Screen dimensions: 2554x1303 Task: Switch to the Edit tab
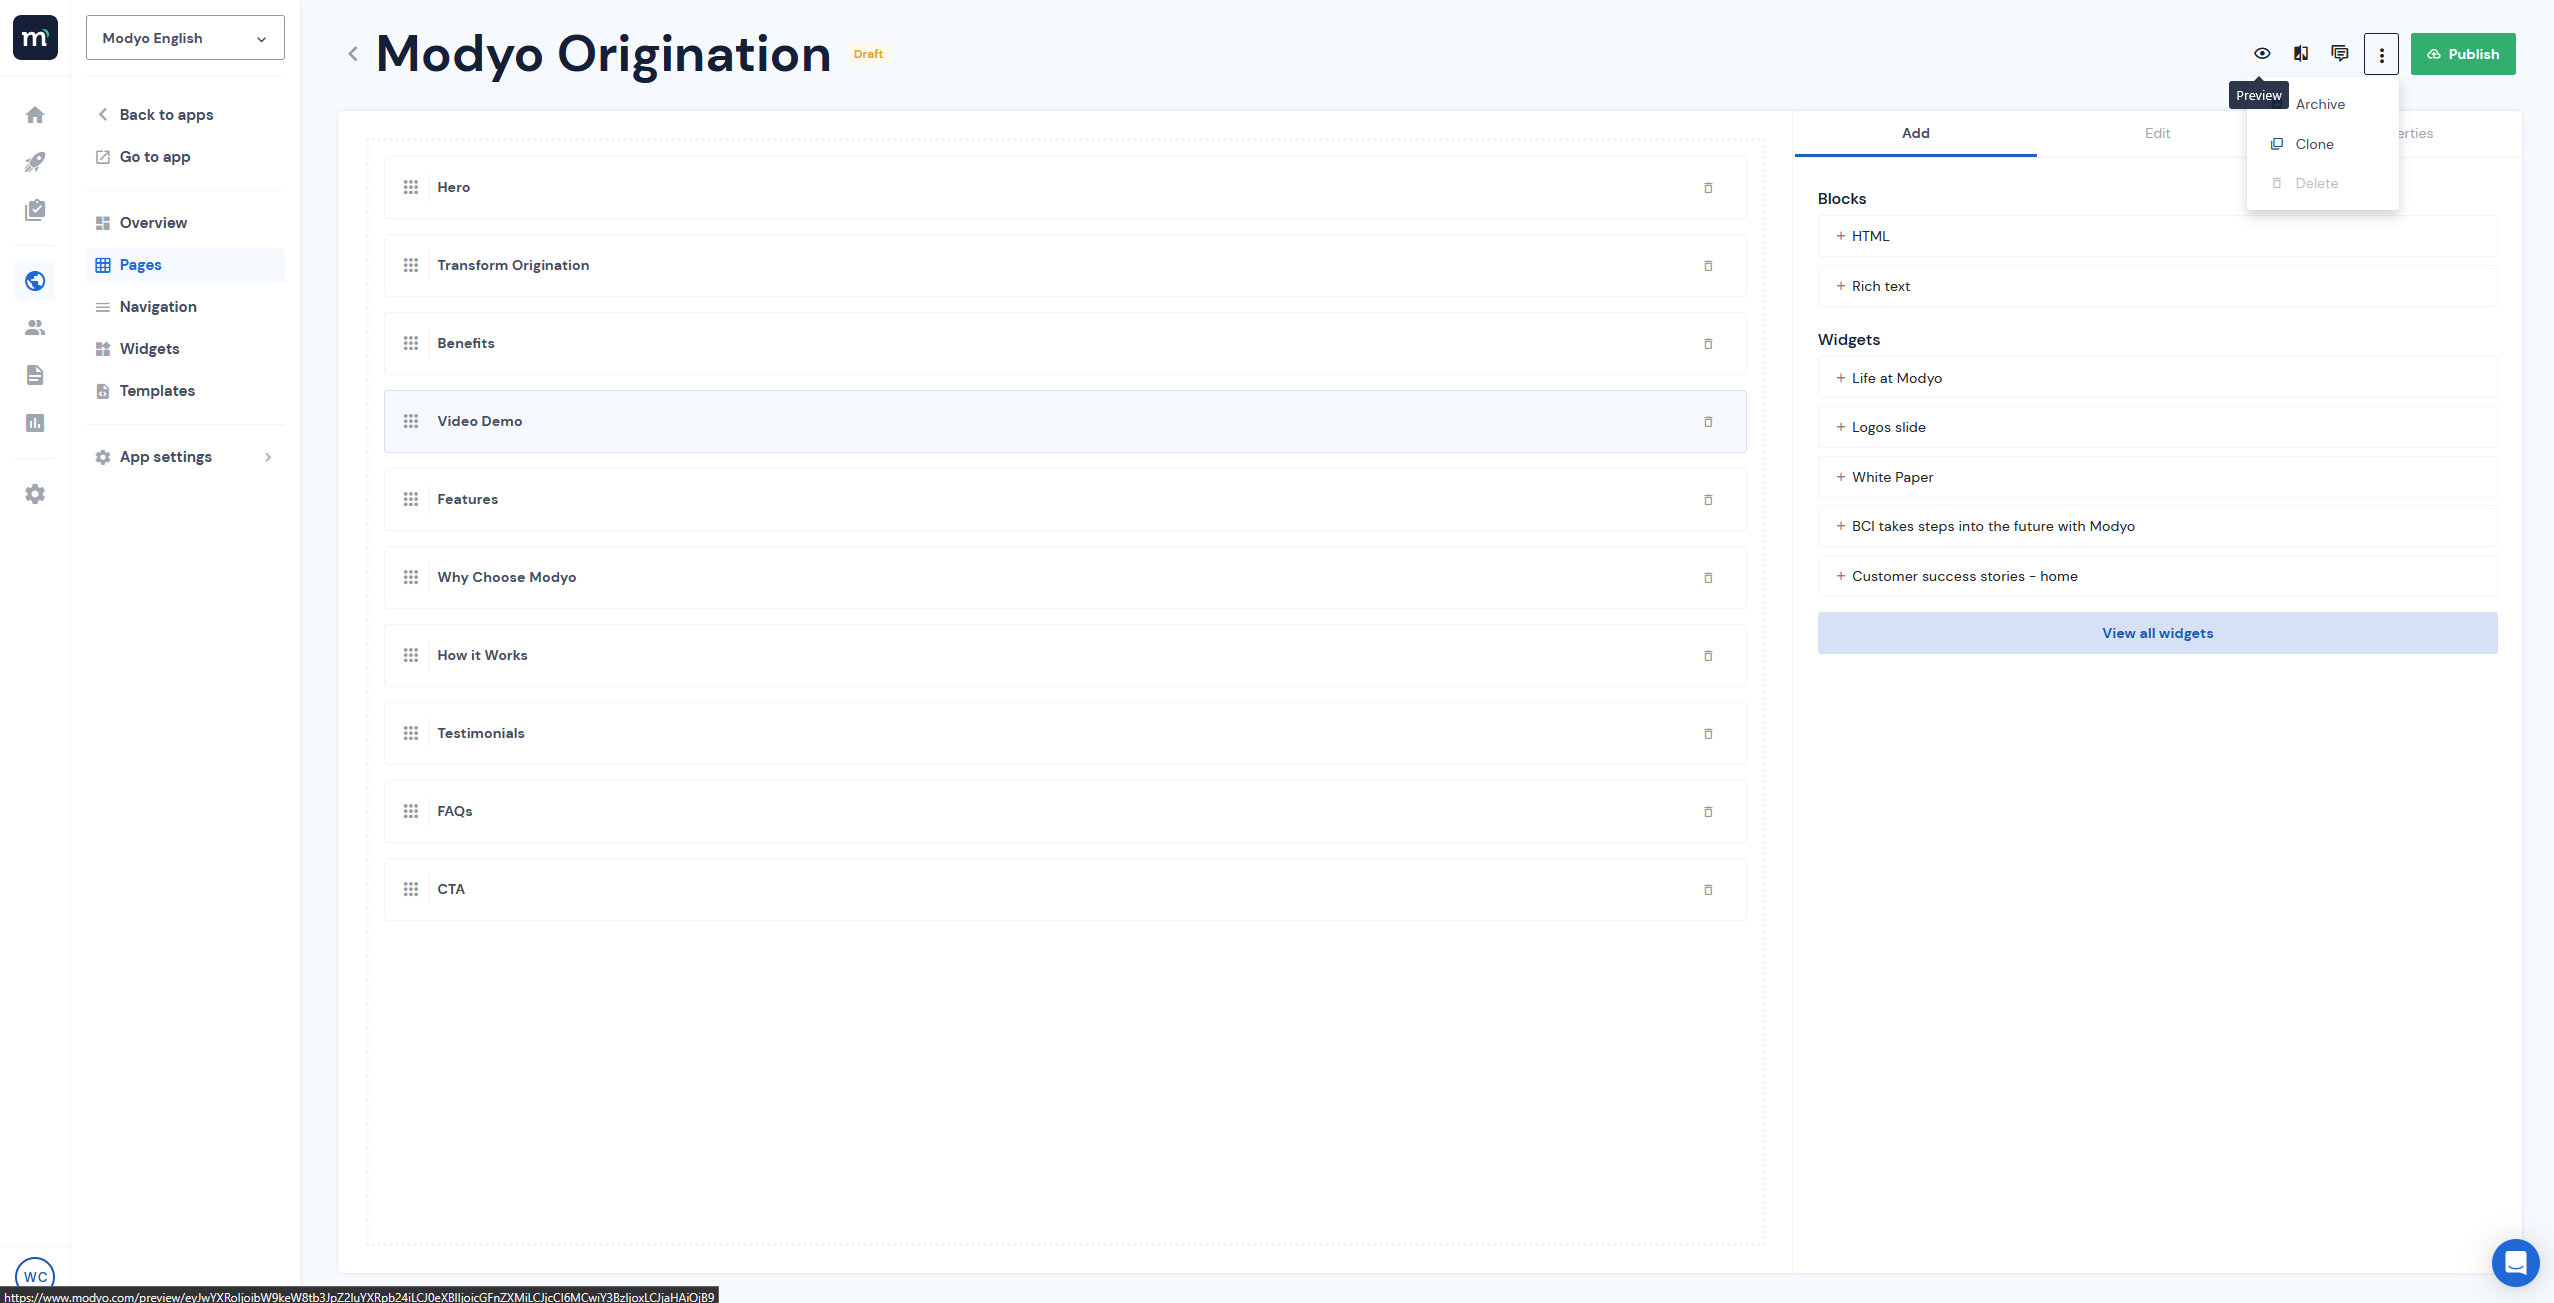pyautogui.click(x=2157, y=133)
